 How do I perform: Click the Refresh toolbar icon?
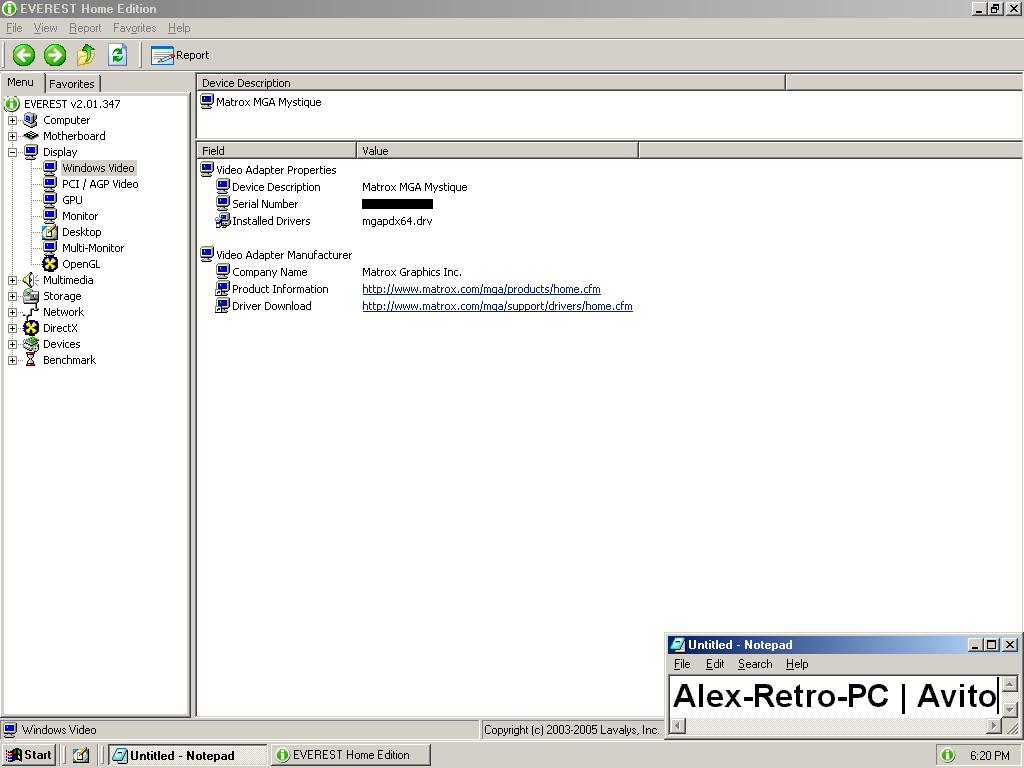(117, 55)
